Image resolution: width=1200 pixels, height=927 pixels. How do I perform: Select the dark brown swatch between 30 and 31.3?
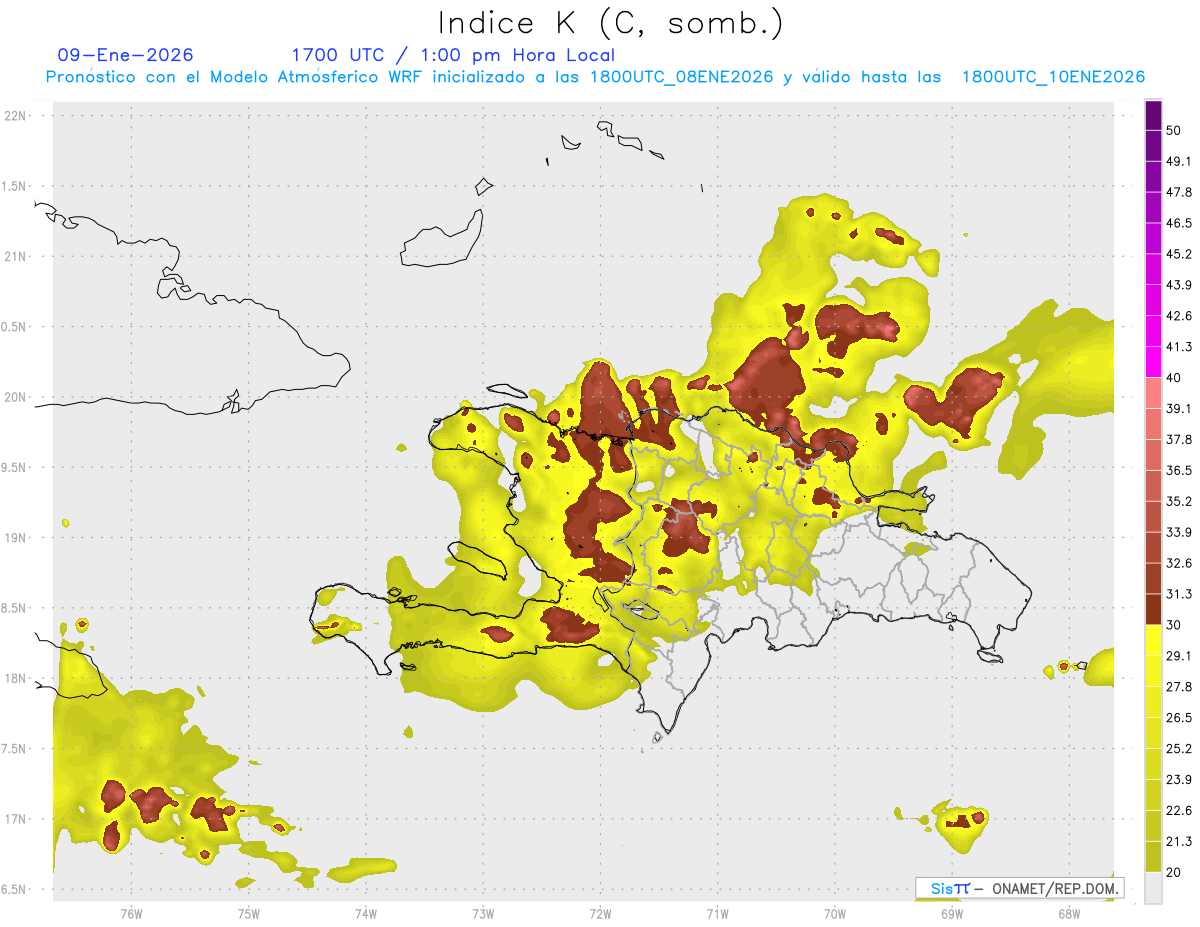[x=1153, y=610]
